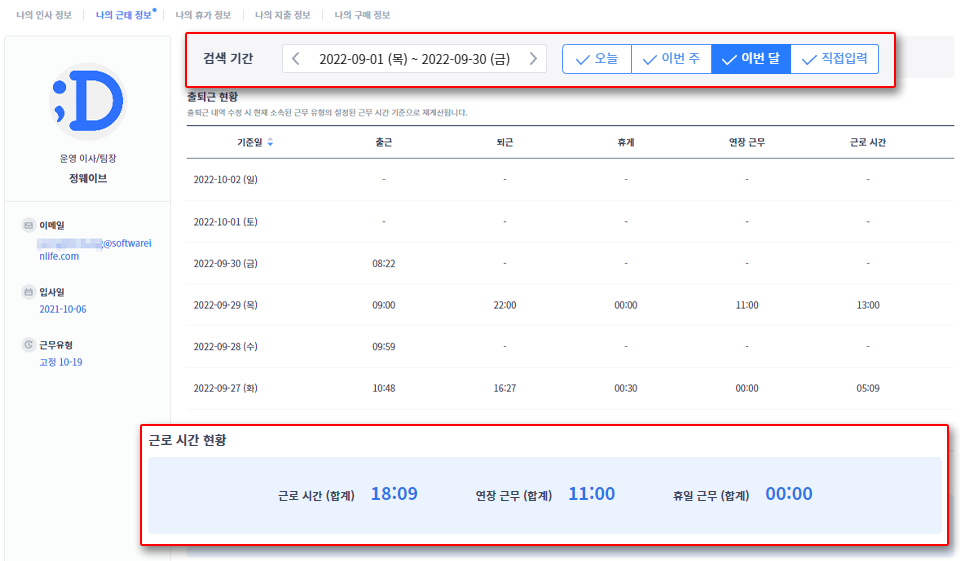Select the 2022-09-28 (수) row date
This screenshot has width=960, height=561.
[225, 347]
